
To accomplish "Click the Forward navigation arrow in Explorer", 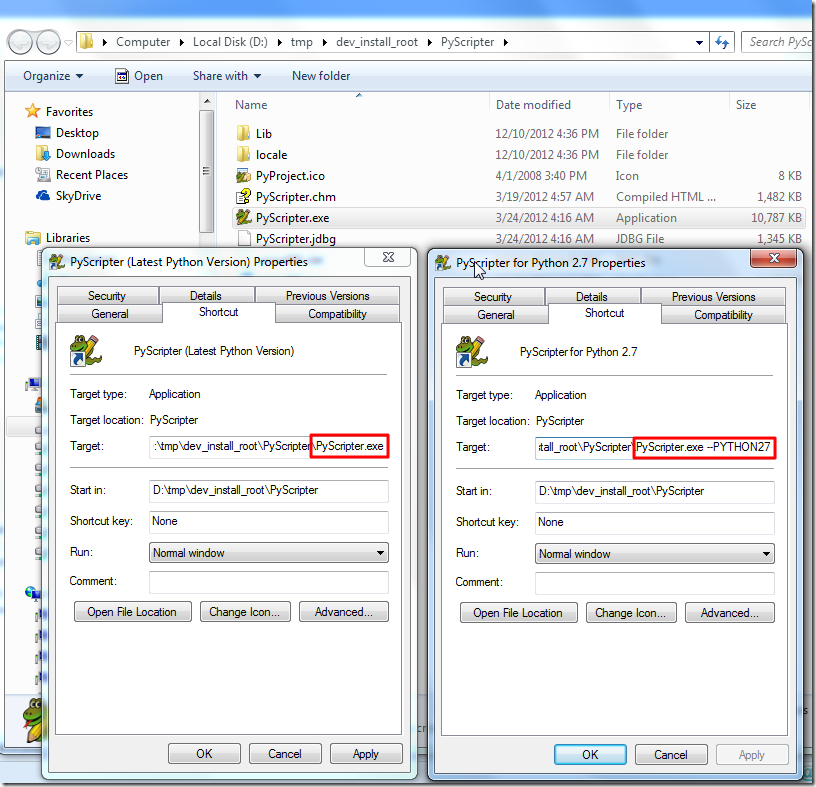I will 48,42.
